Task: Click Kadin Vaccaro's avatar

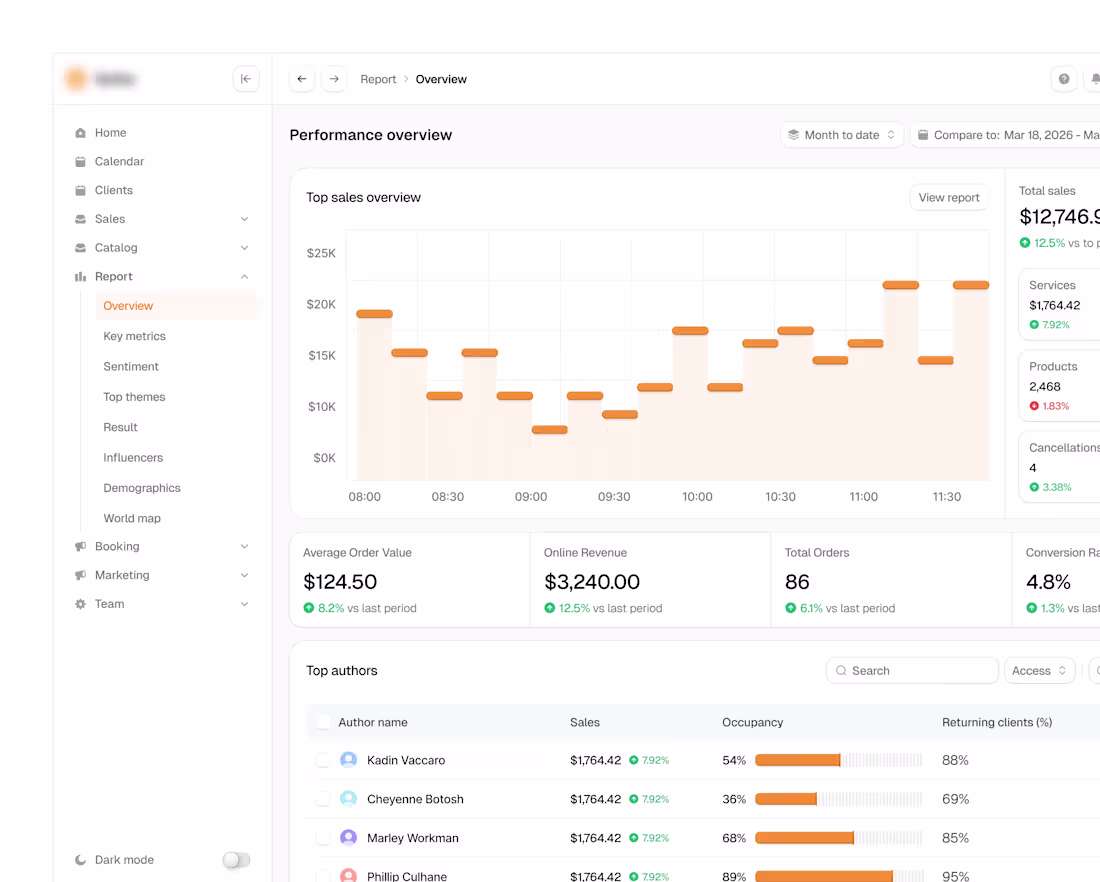Action: (348, 759)
